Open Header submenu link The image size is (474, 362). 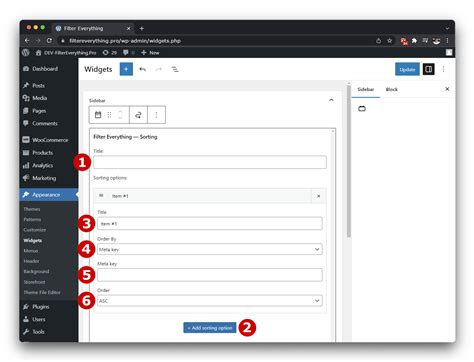click(x=31, y=261)
